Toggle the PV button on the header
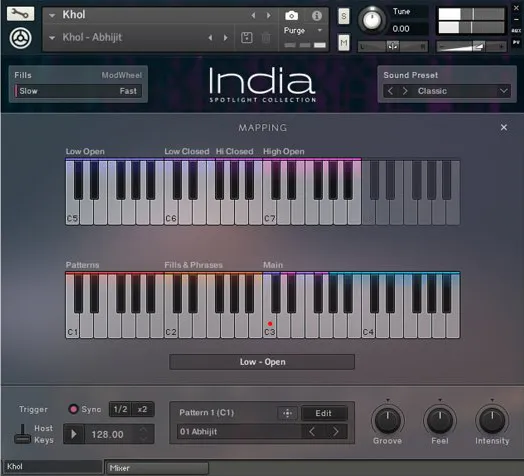Image resolution: width=524 pixels, height=476 pixels. point(516,42)
